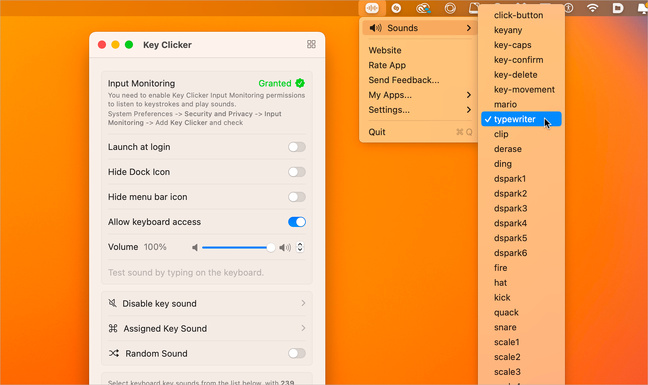This screenshot has height=385, width=648.
Task: Click the shuffle icon beside Random Sound
Action: click(x=114, y=353)
